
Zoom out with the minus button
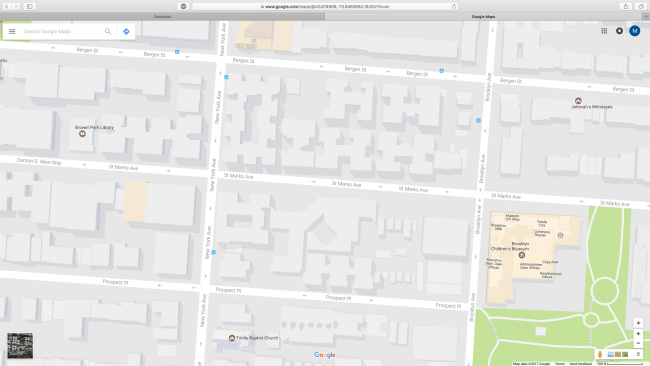point(638,343)
